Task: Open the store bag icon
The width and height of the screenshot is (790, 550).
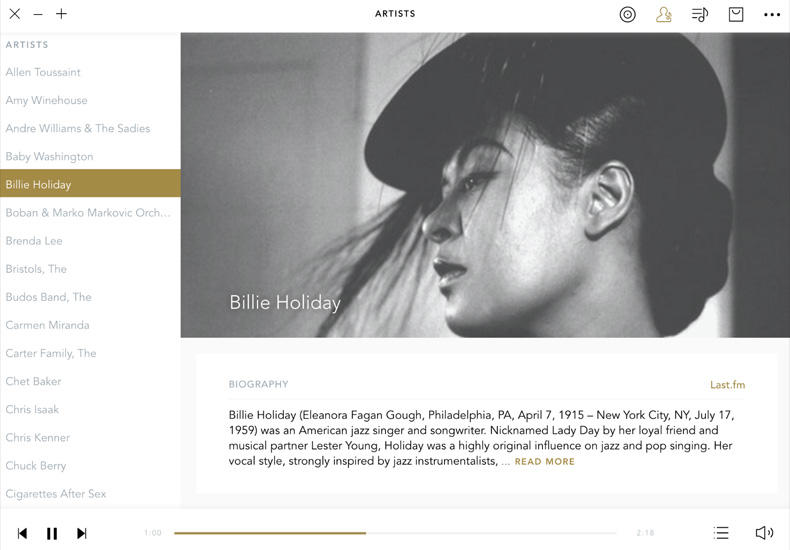Action: click(x=736, y=14)
